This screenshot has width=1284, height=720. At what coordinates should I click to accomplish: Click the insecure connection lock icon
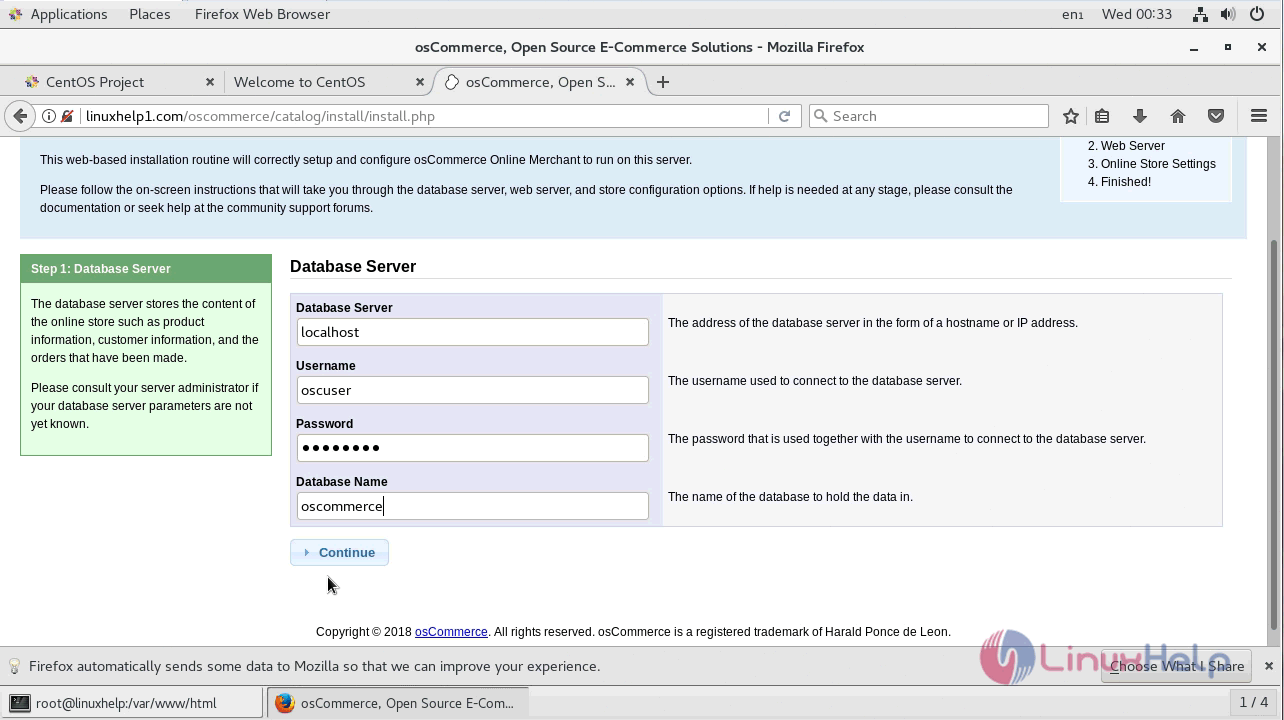[x=67, y=116]
